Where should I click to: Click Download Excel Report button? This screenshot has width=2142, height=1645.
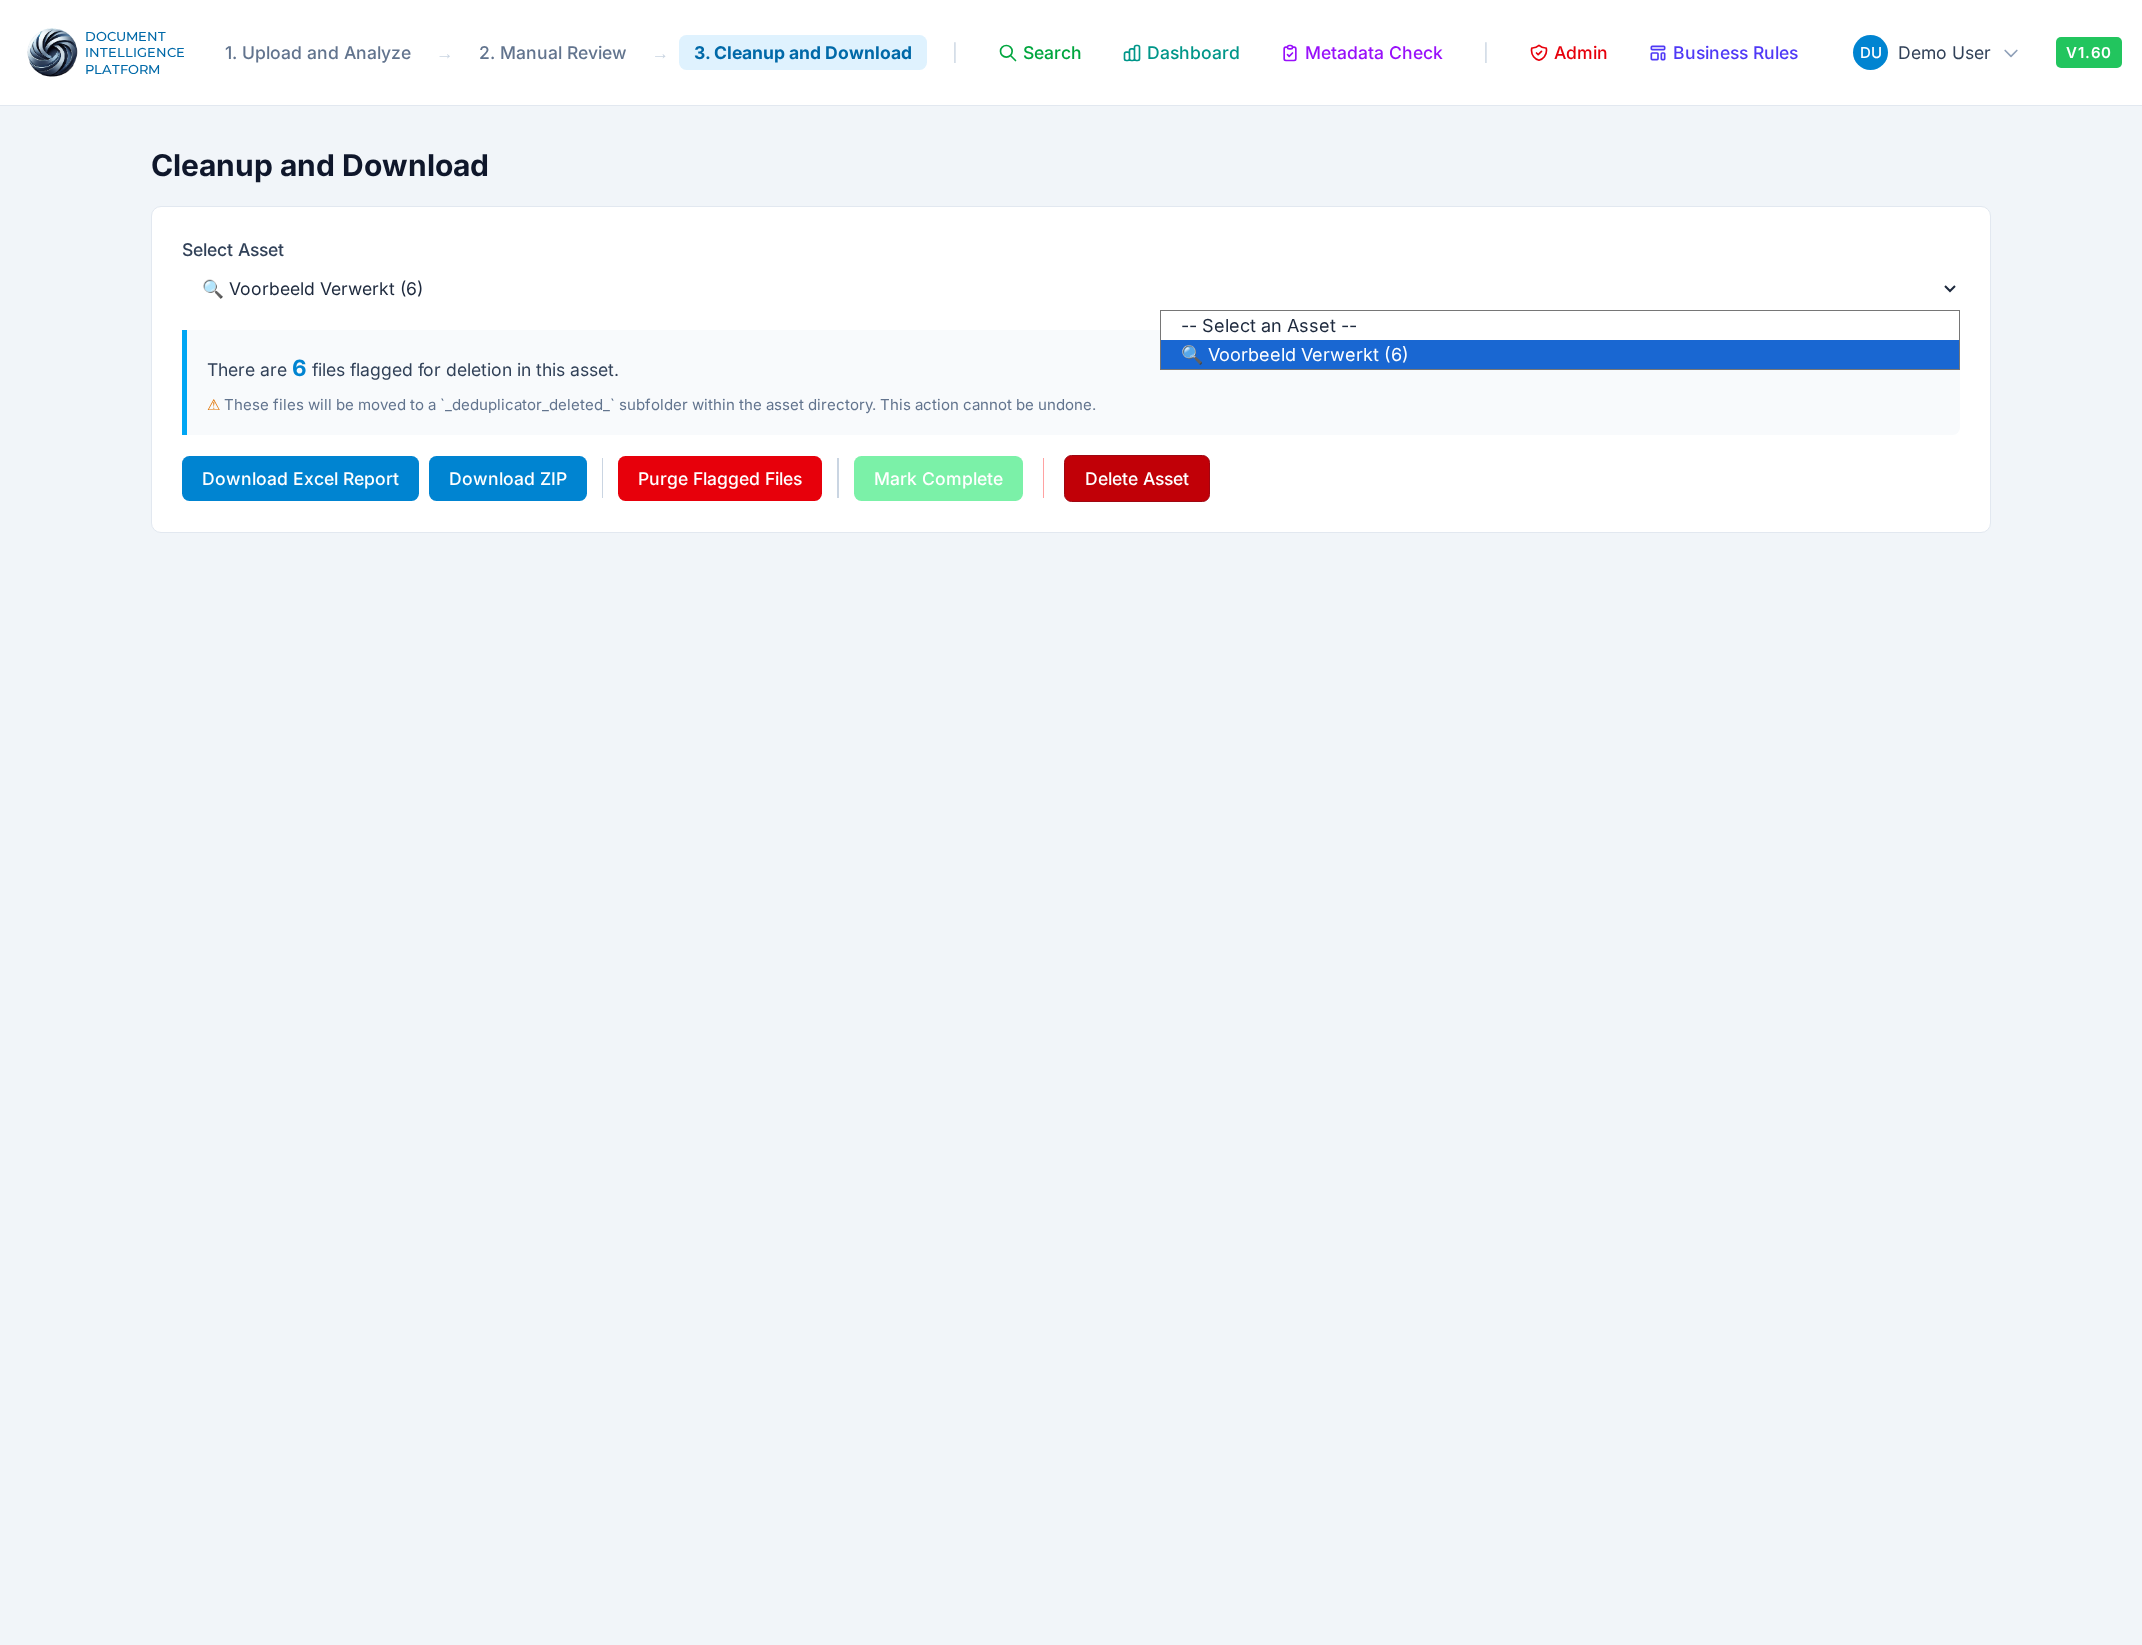[x=300, y=479]
